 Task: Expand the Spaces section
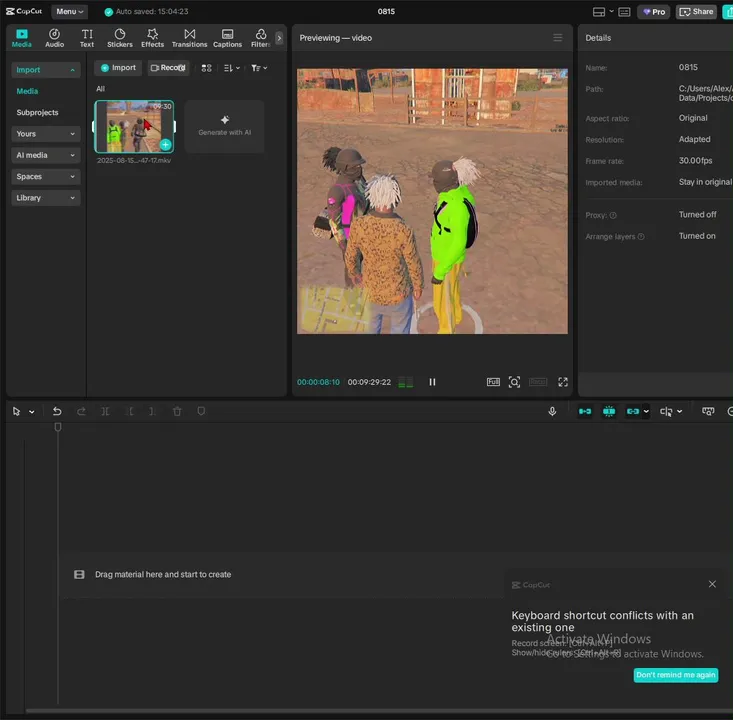45,176
